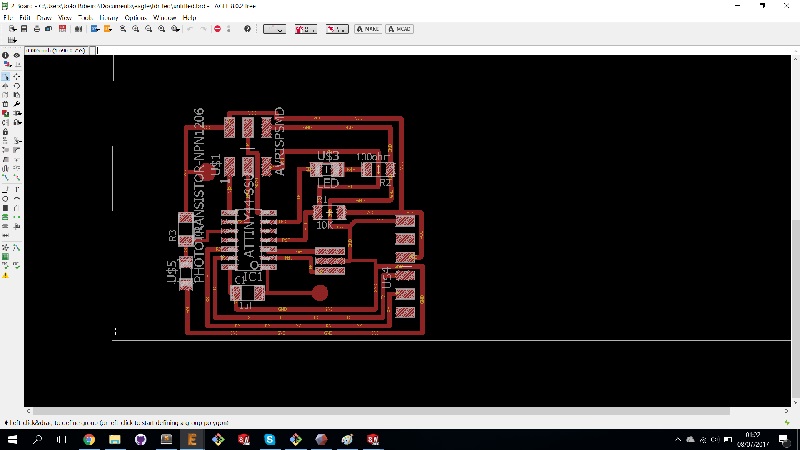Click the first red design manager button
800x450 pixels.
pos(306,29)
